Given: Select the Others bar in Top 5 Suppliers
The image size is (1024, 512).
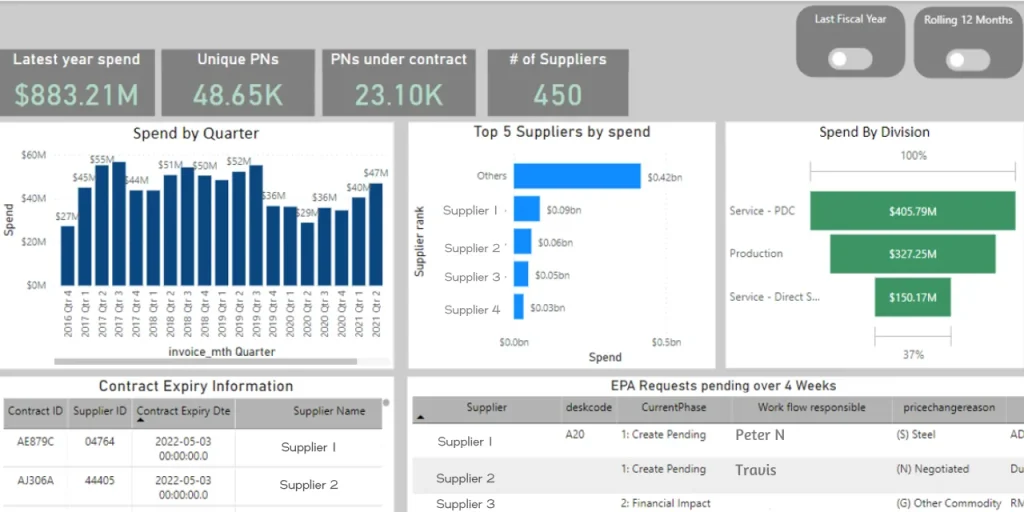Looking at the screenshot, I should 576,176.
